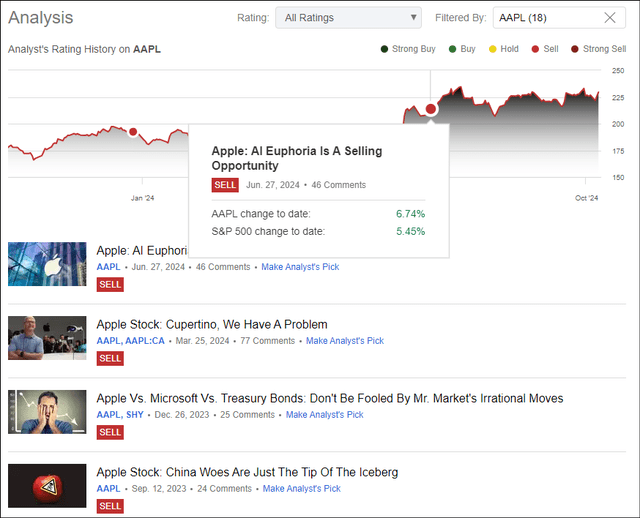Open the Apple: AI Euphoria article in the list

point(142,250)
